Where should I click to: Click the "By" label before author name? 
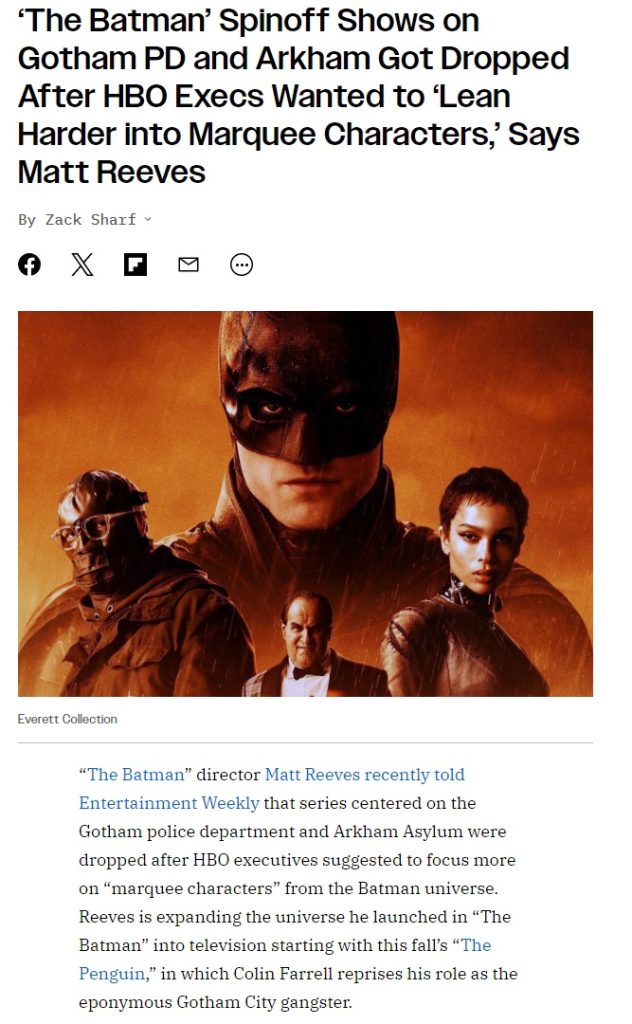[27, 219]
